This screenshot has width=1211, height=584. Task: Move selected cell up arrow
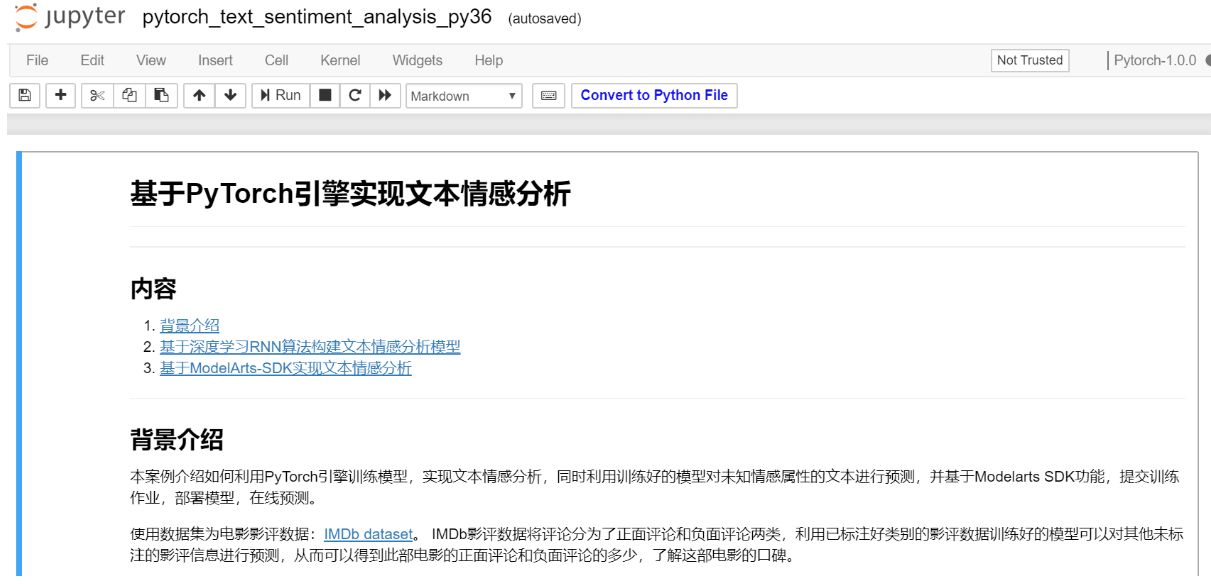[x=199, y=95]
